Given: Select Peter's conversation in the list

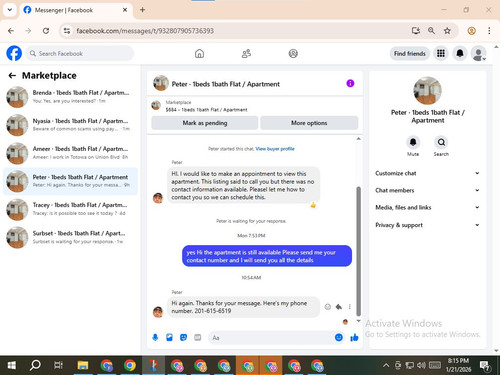Looking at the screenshot, I should [x=70, y=181].
